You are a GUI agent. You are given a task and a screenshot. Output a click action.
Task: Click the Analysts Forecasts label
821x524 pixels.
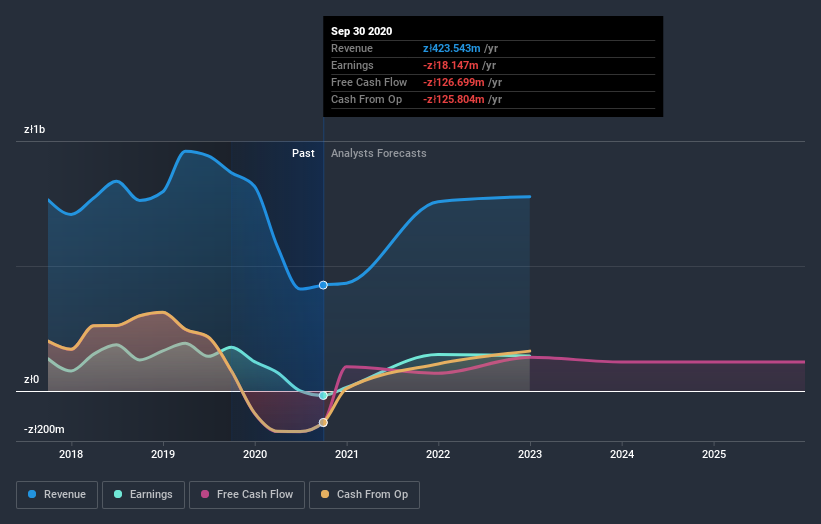[379, 153]
